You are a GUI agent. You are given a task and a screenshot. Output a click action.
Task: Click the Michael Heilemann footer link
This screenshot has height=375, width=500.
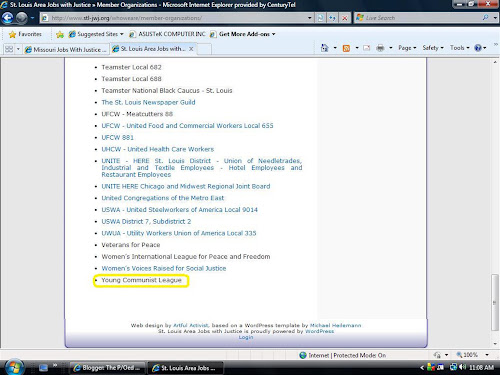point(336,325)
